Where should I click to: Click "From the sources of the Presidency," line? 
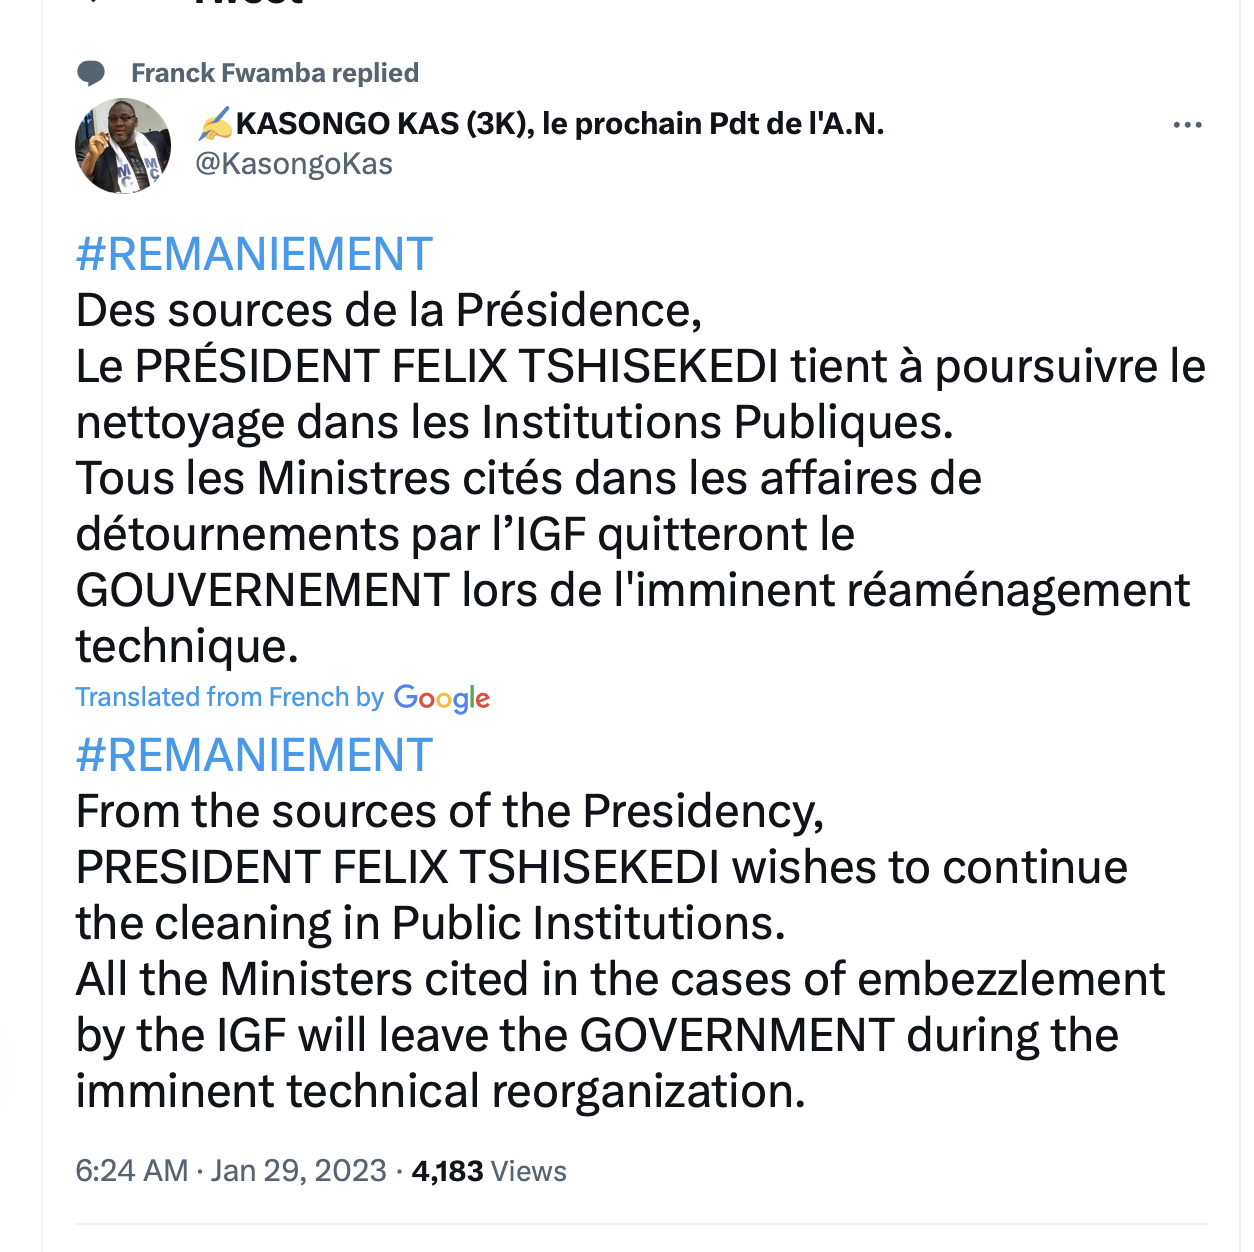449,811
